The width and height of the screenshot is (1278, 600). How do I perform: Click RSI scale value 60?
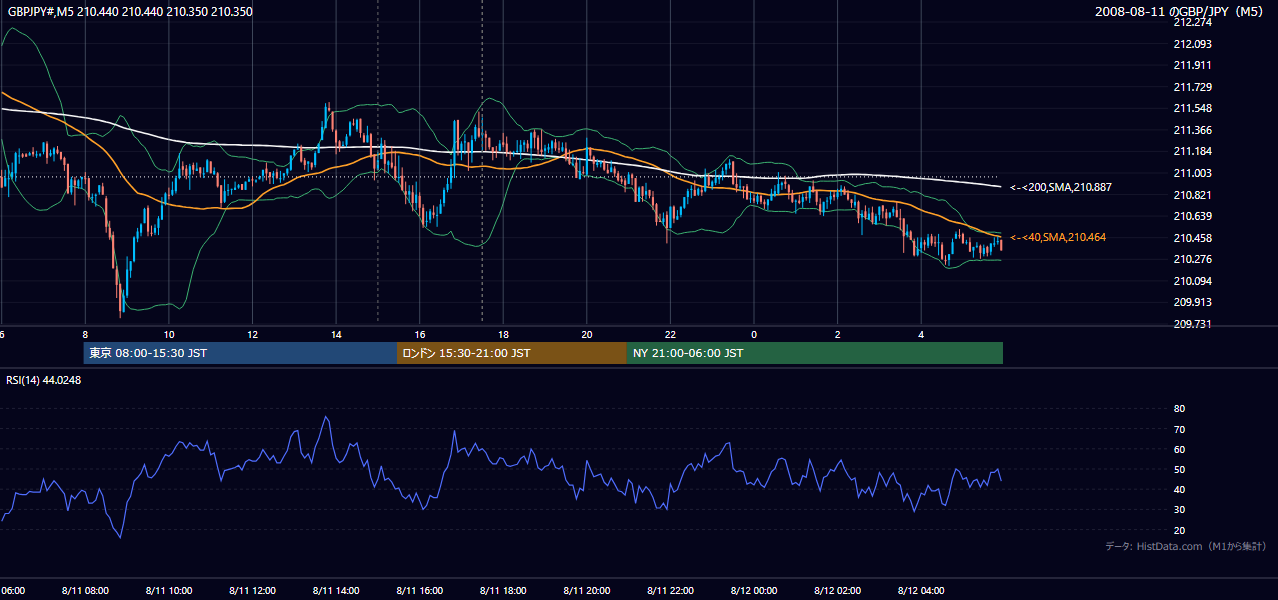[1179, 449]
